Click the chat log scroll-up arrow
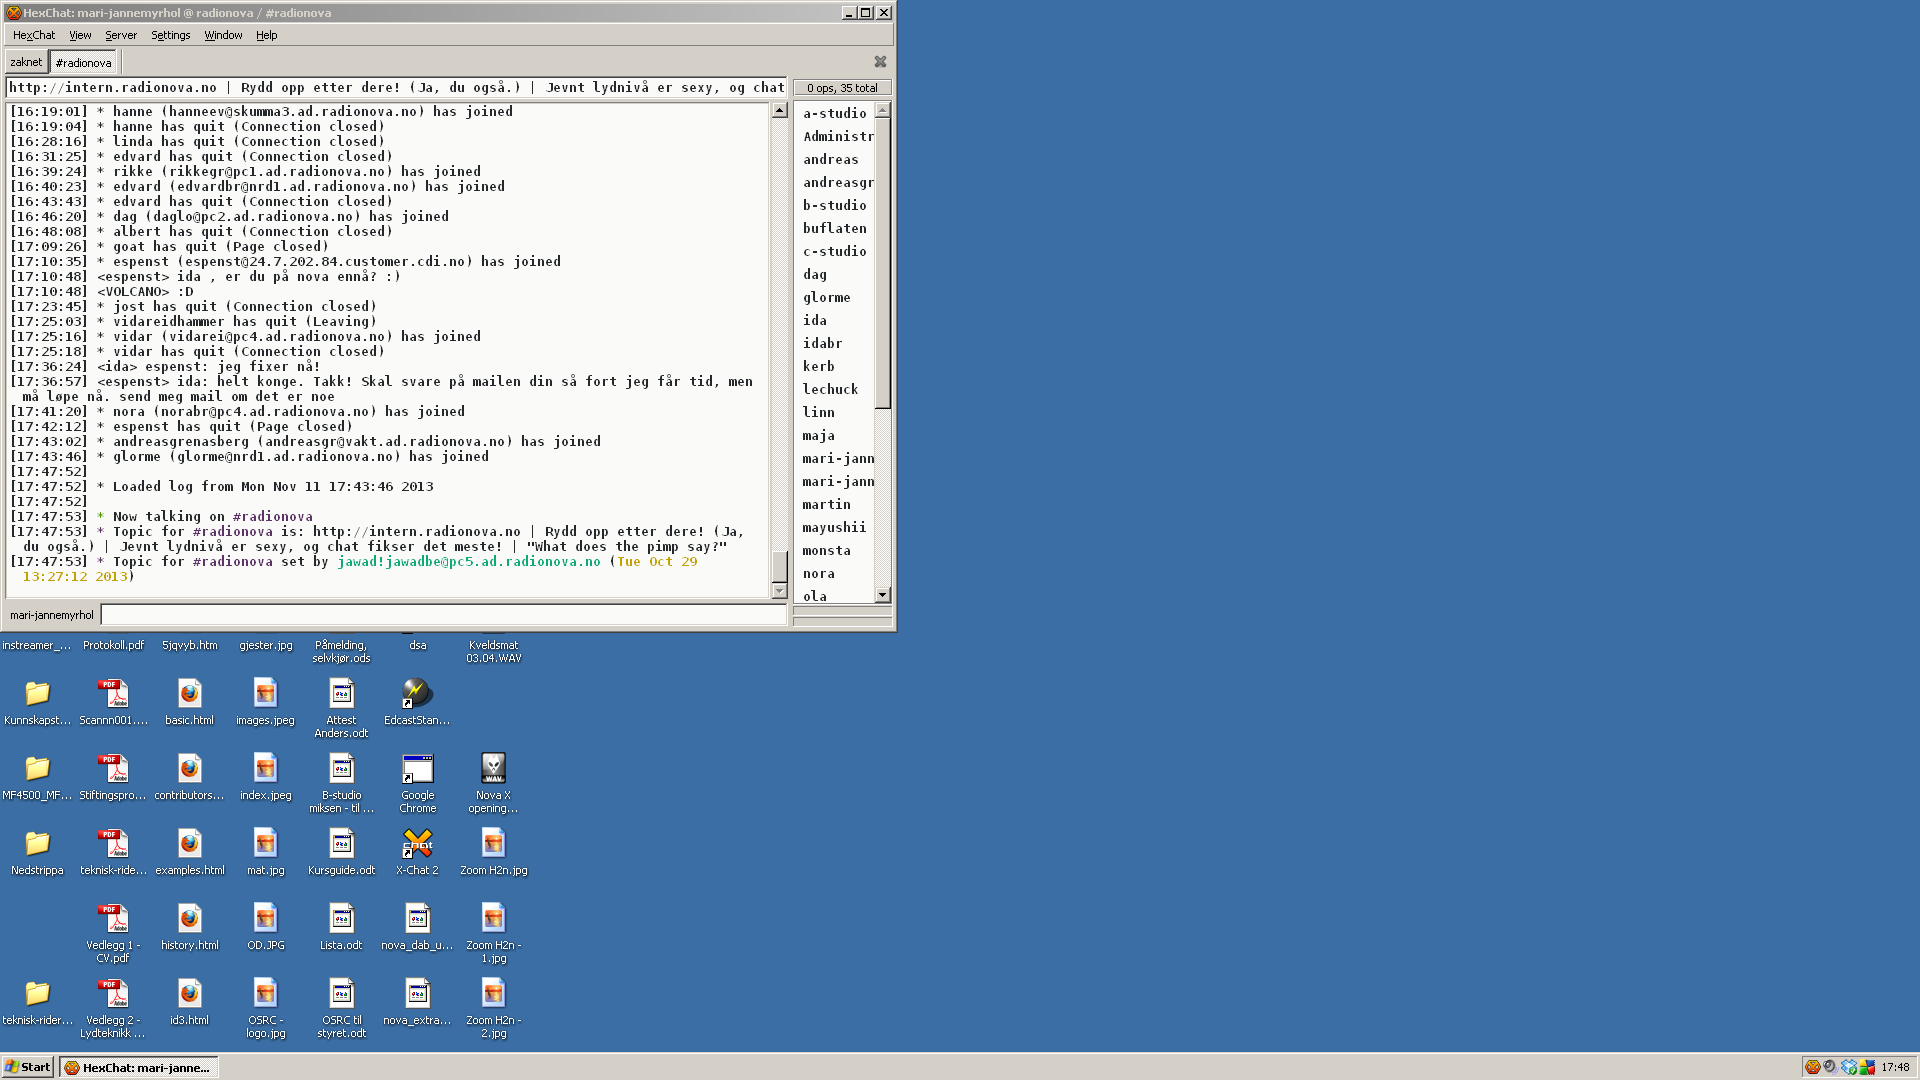 (779, 111)
